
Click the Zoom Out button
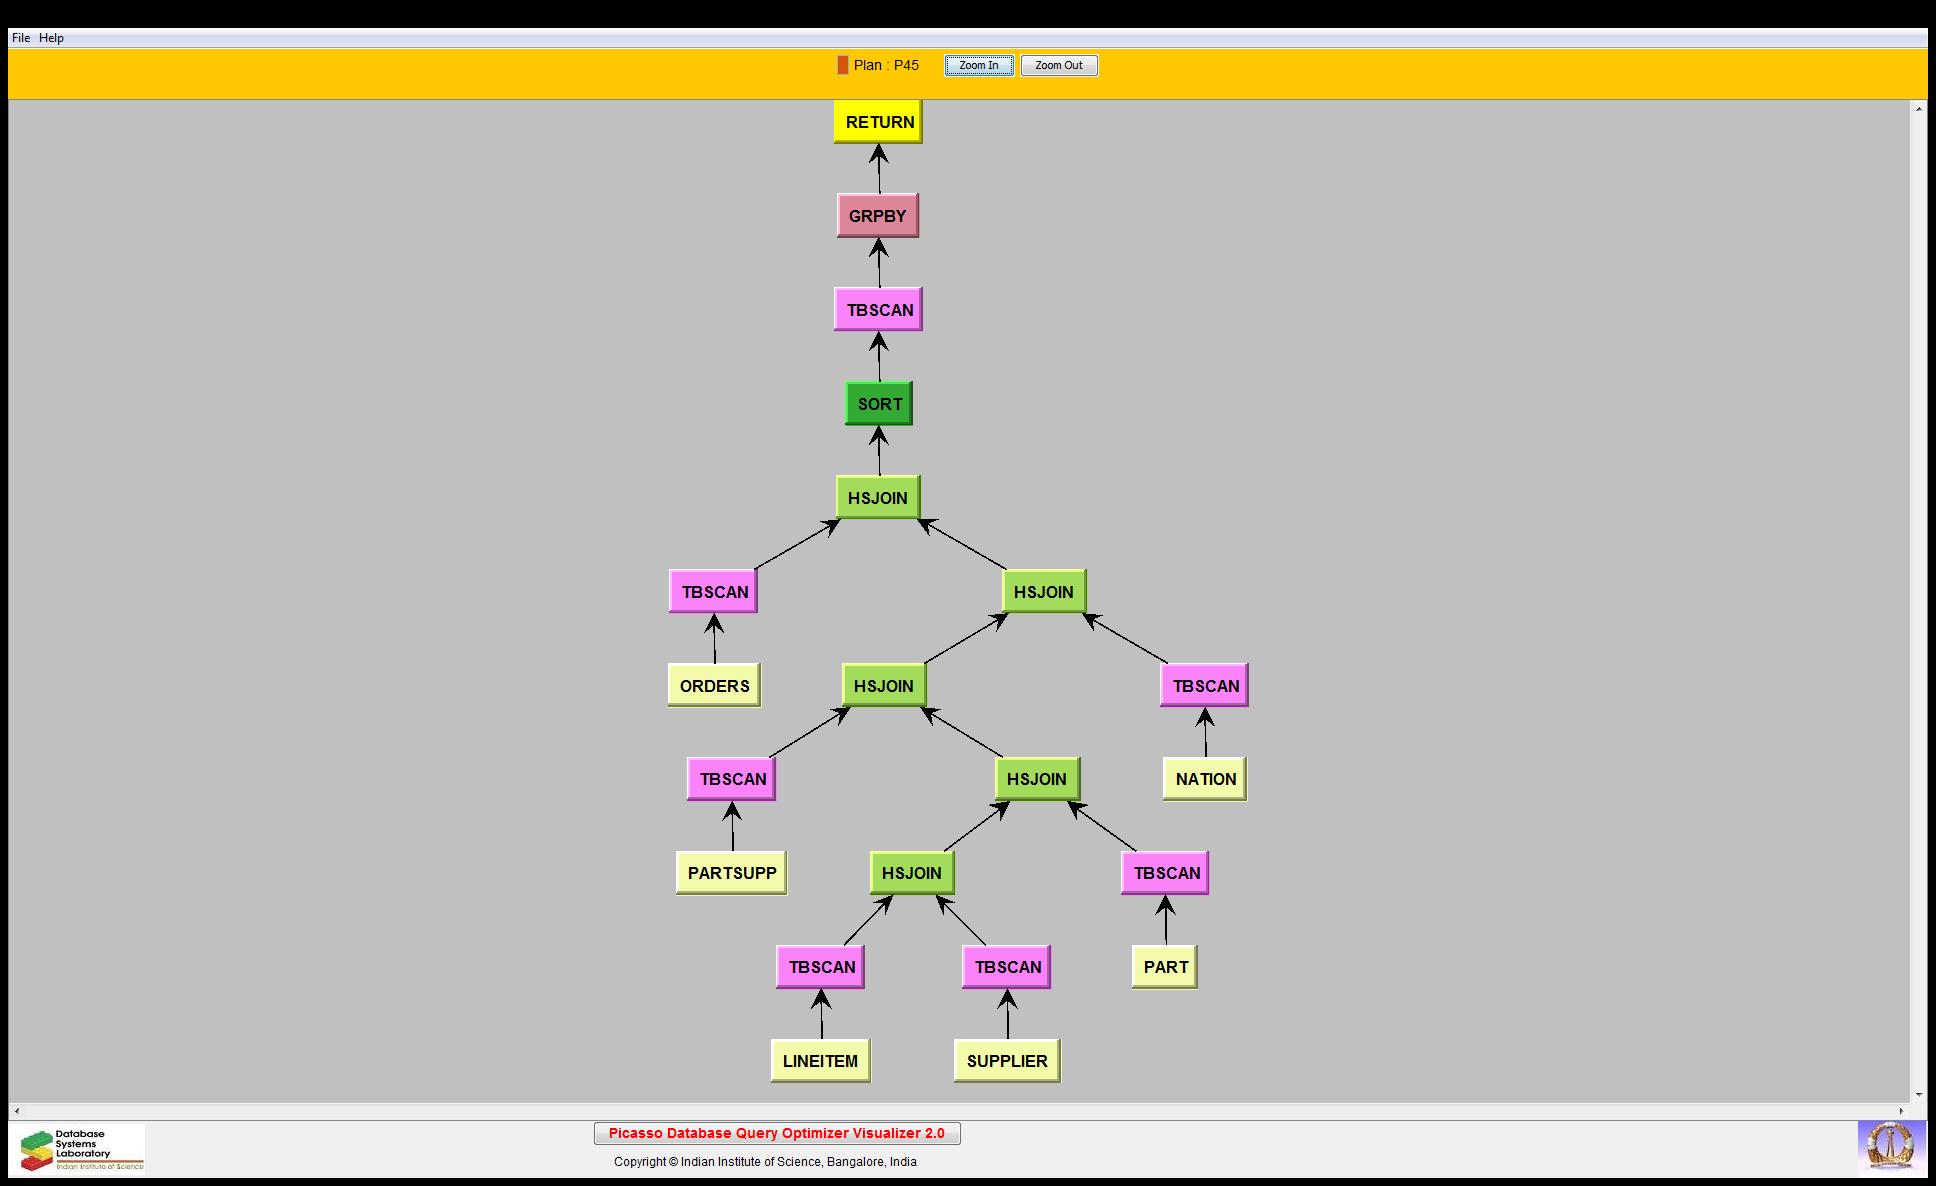[x=1058, y=65]
